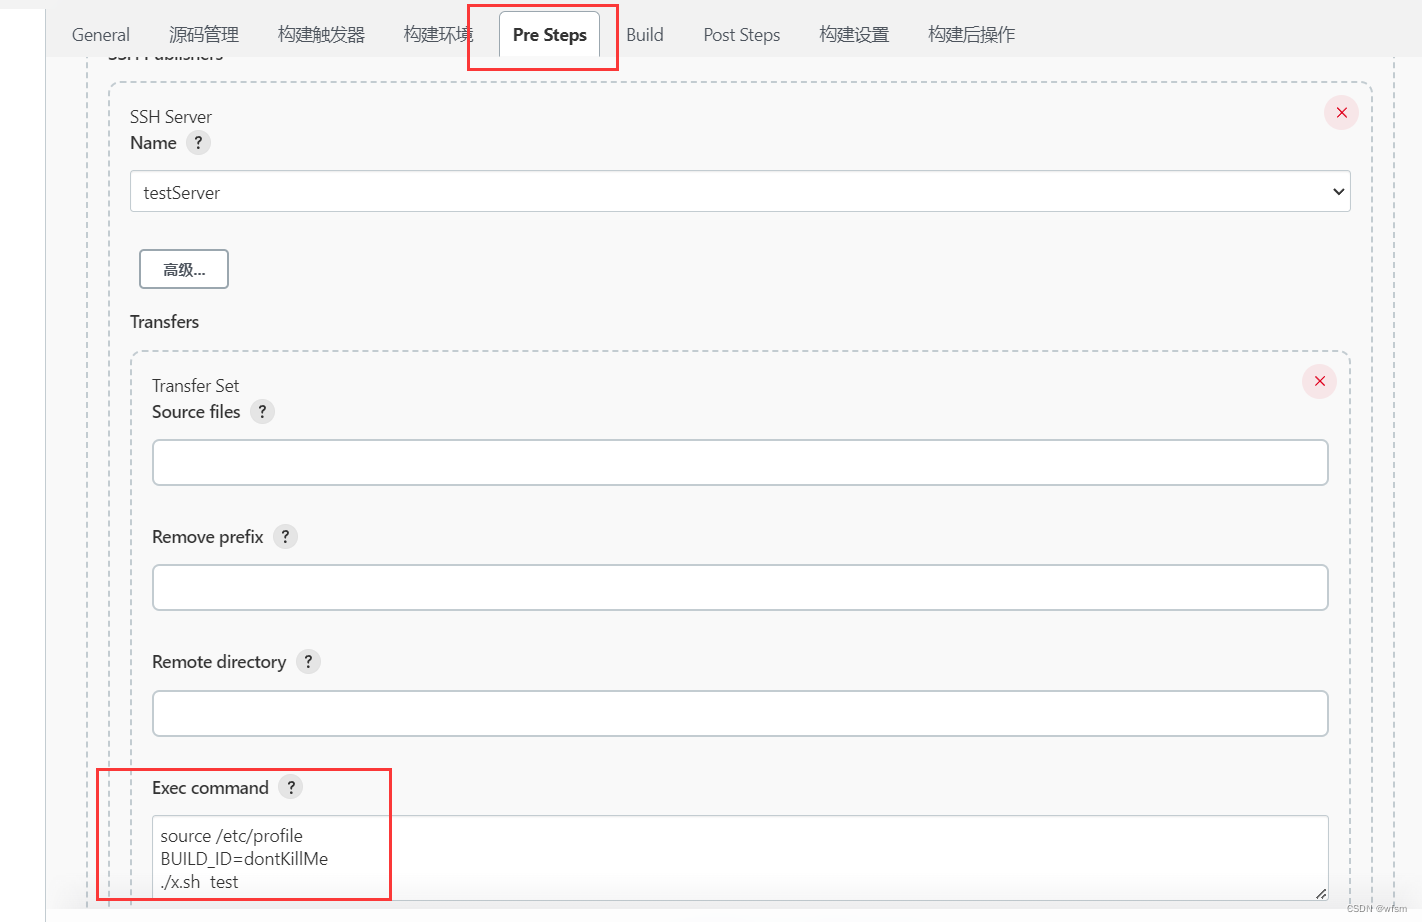Open help for SSH Server Name
The height and width of the screenshot is (922, 1422).
198,143
